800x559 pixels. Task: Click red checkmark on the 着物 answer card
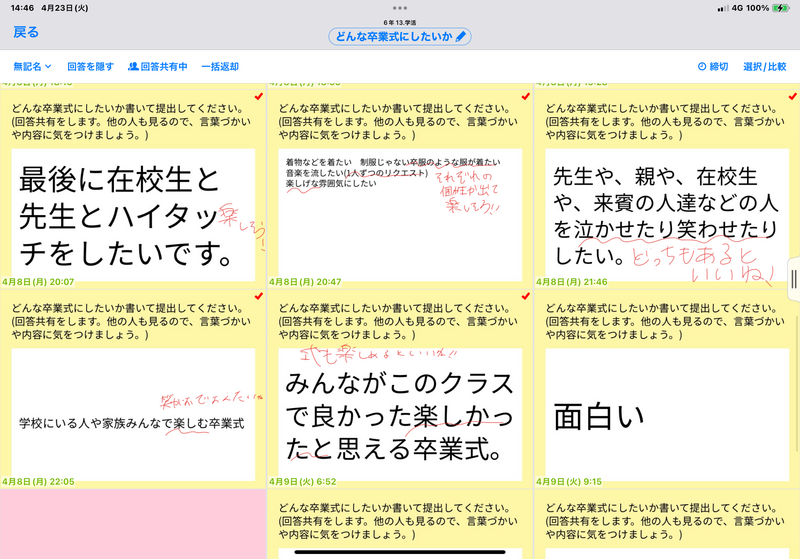[526, 96]
